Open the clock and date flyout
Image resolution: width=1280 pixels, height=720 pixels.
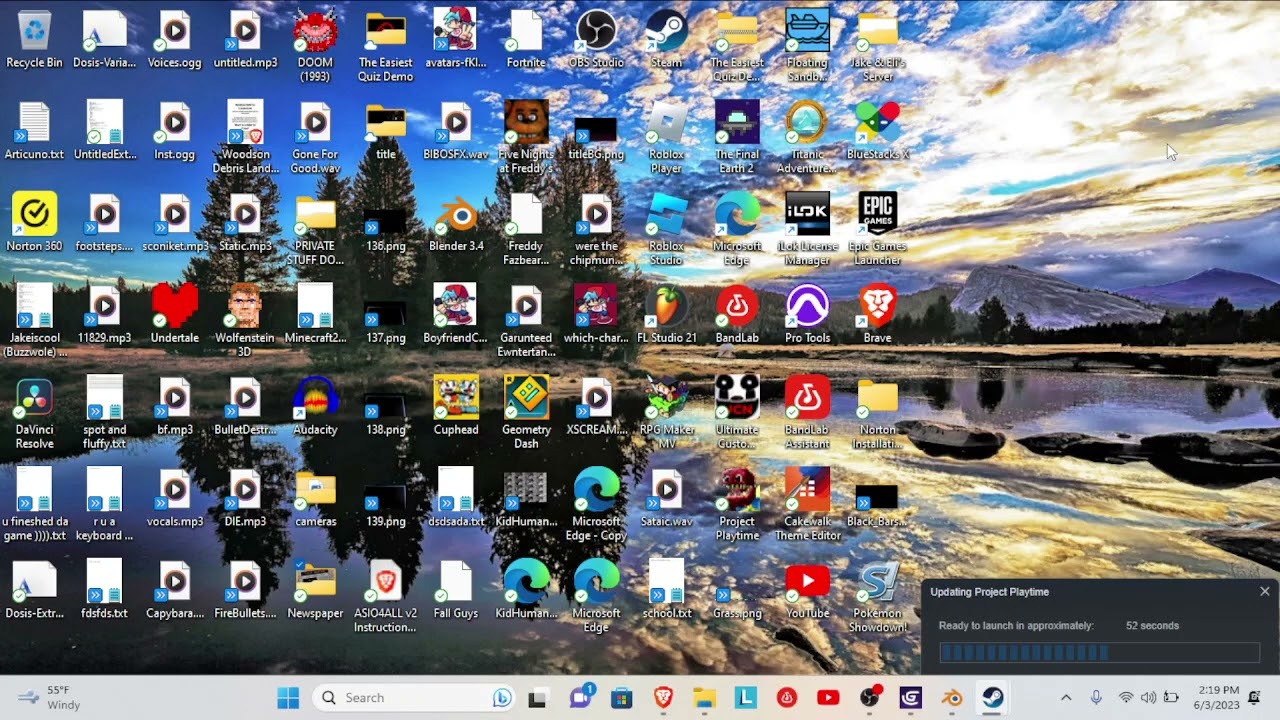[1215, 698]
